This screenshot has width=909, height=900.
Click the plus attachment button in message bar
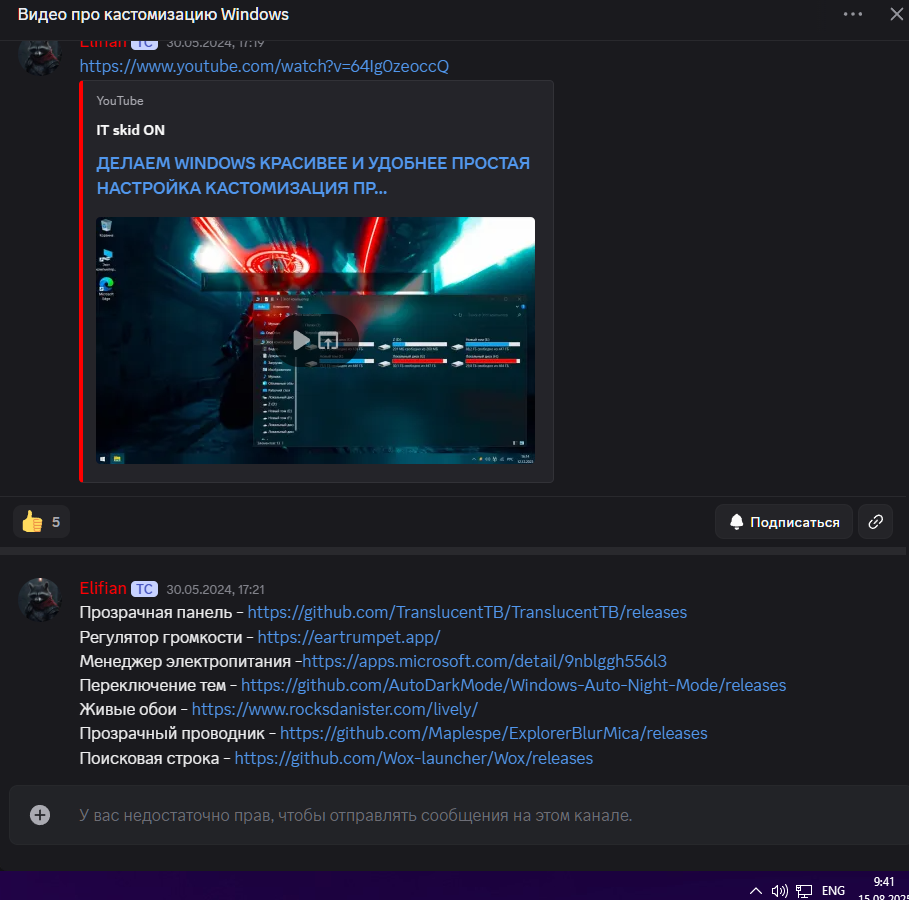pos(40,815)
